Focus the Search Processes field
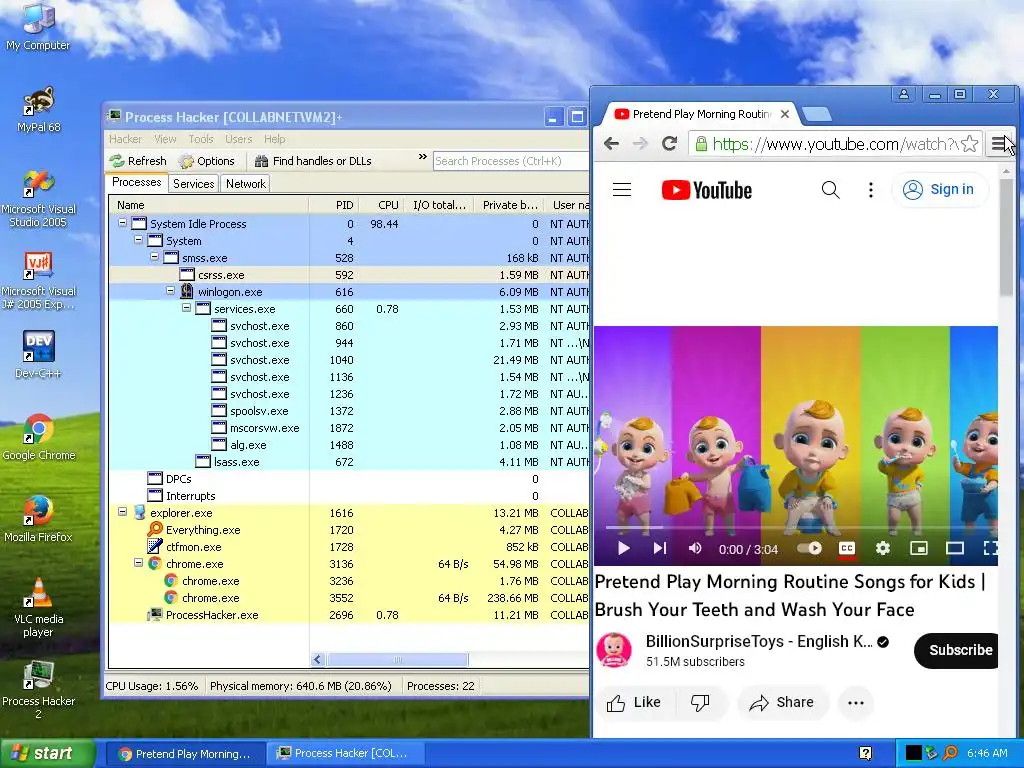This screenshot has width=1024, height=768. (x=511, y=161)
